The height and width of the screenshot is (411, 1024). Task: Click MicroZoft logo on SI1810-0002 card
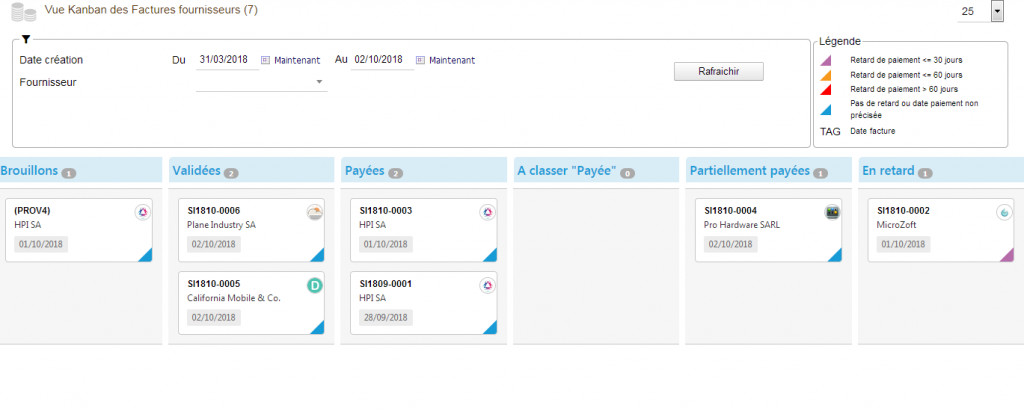tap(1004, 212)
